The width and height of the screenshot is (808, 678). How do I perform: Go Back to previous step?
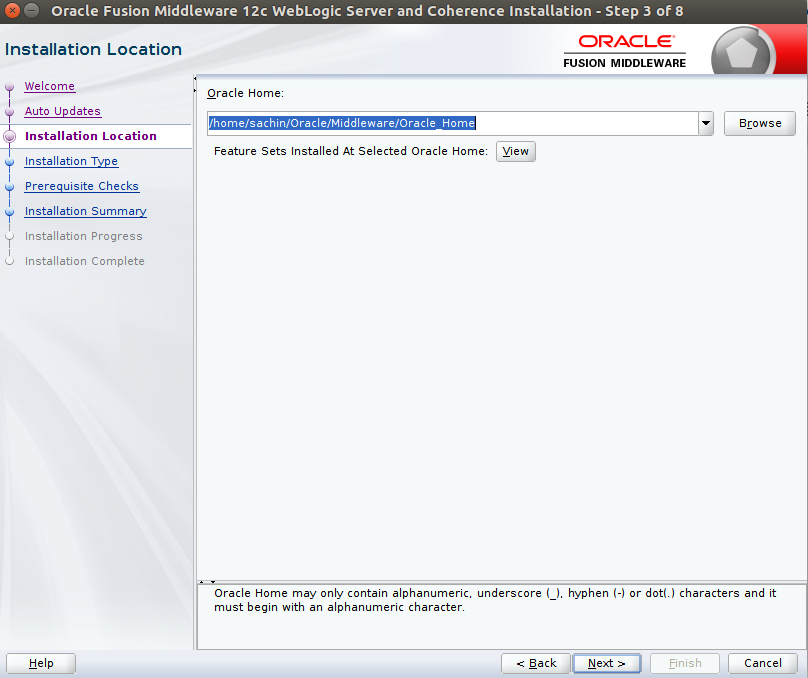point(536,663)
